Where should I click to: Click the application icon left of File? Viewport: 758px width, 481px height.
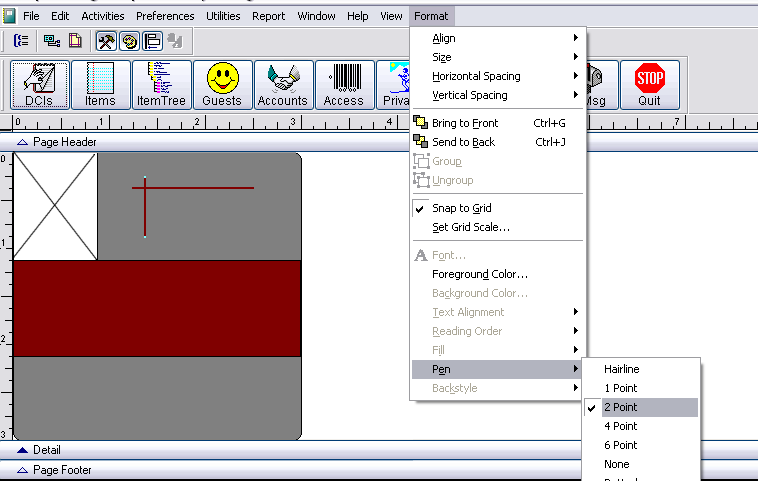click(x=9, y=16)
